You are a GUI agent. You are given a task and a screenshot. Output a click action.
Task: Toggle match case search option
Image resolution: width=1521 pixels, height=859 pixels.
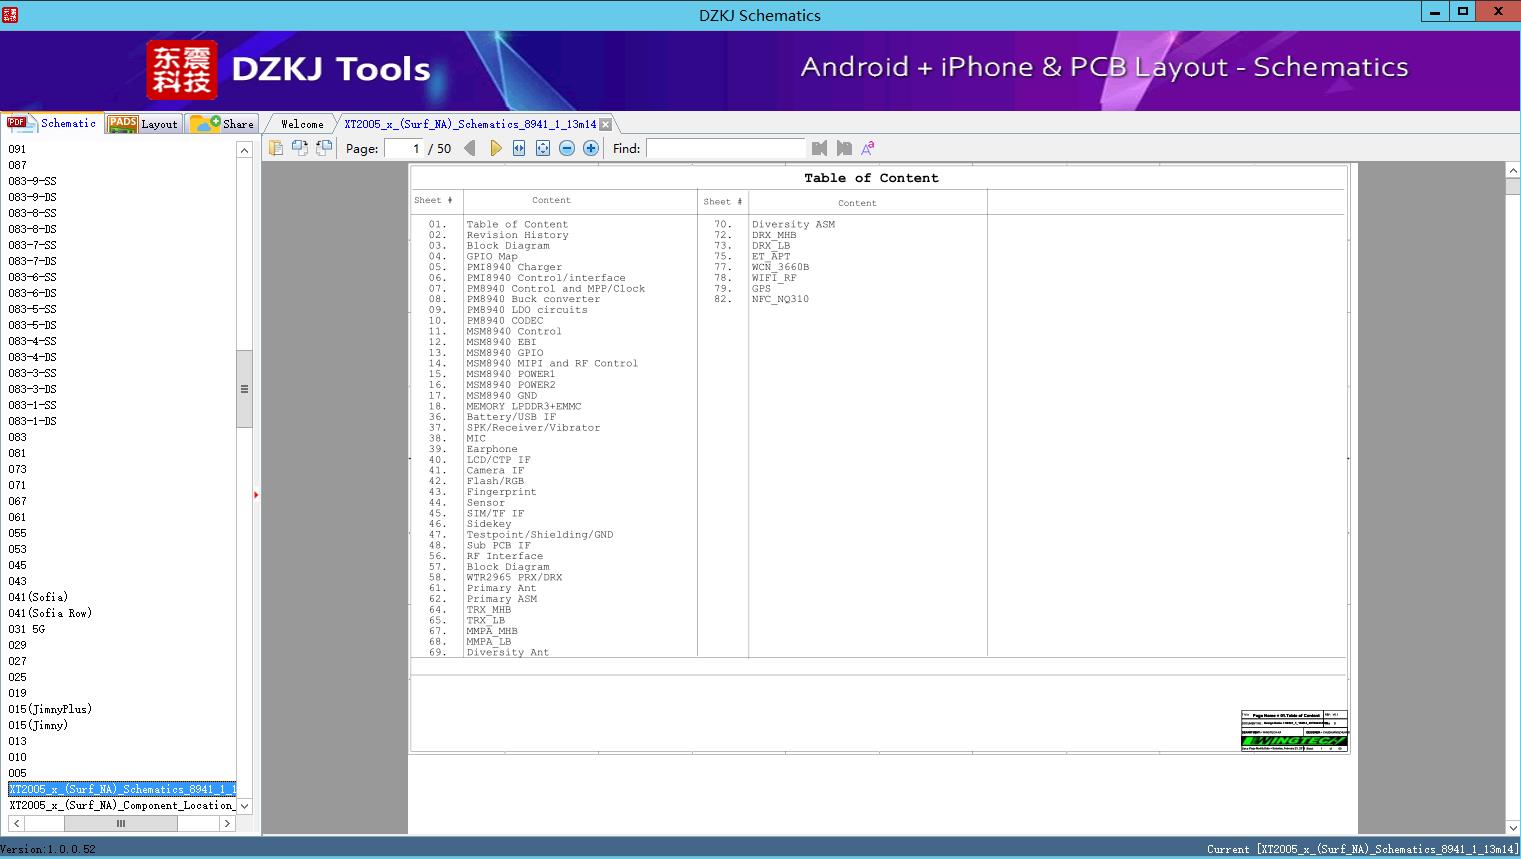pyautogui.click(x=868, y=148)
